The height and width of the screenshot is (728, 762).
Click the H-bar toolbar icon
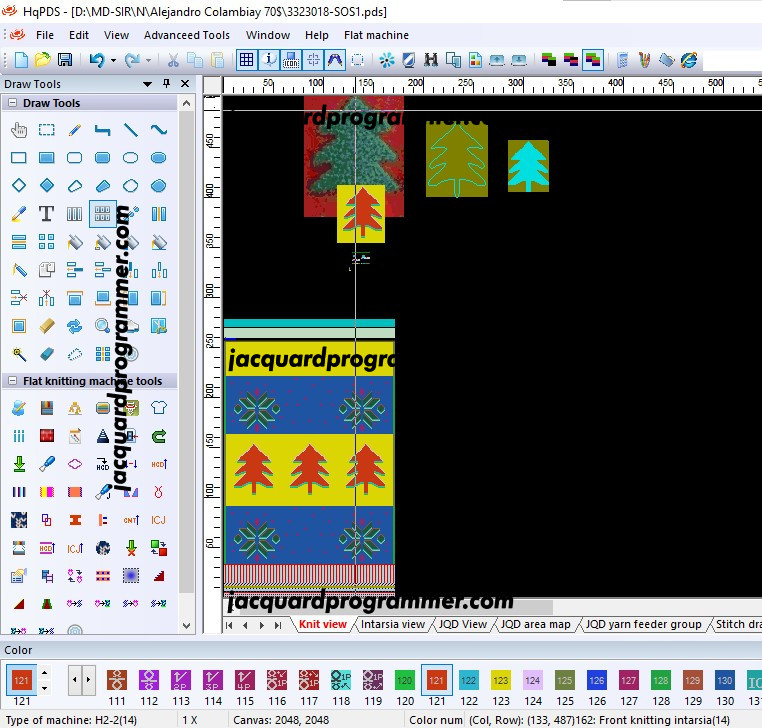[431, 60]
